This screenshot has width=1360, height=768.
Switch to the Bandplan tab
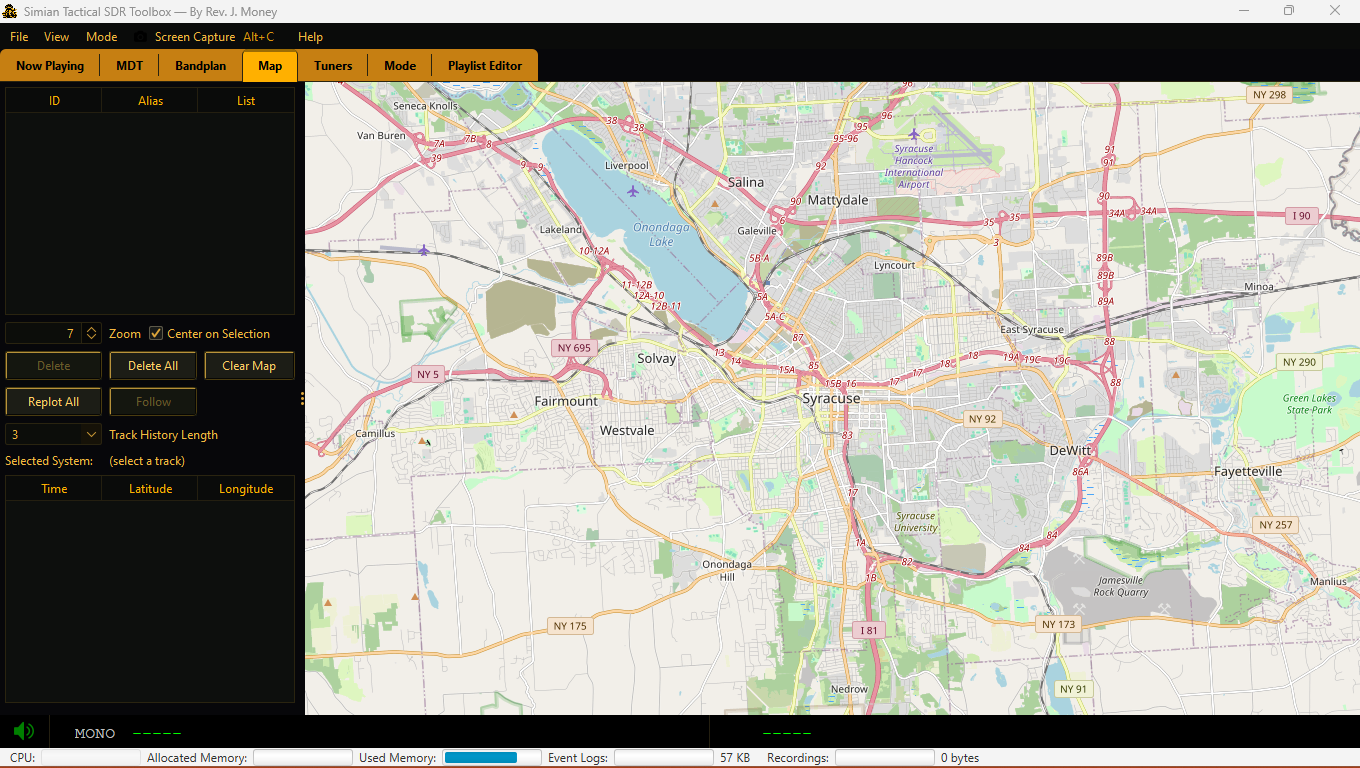201,66
